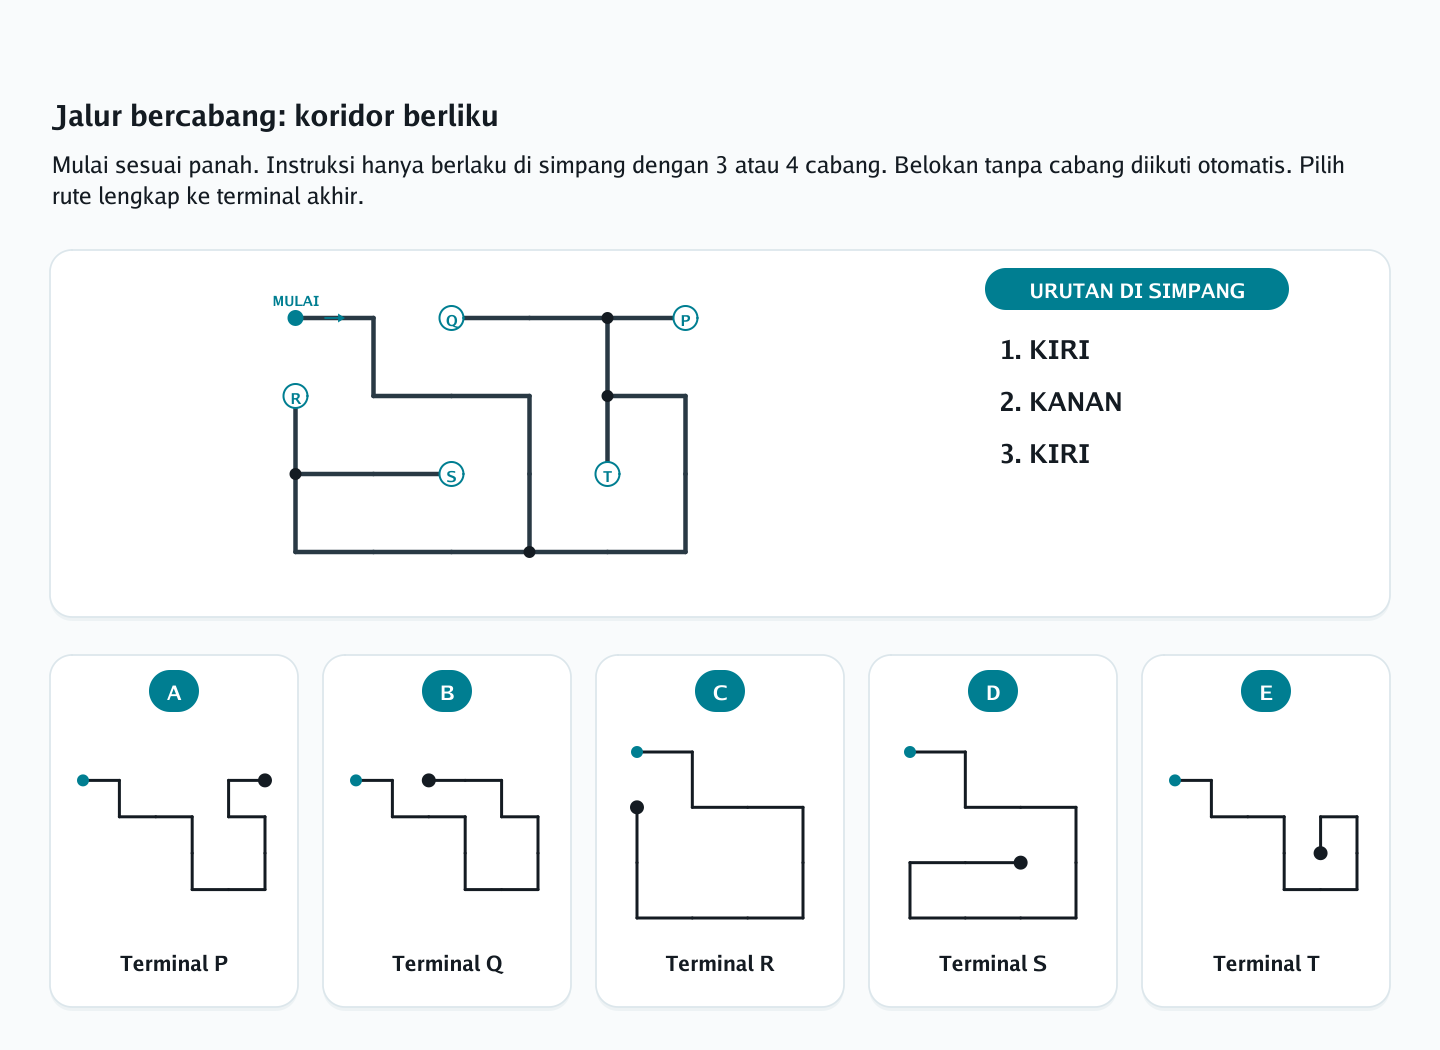Click instruction step 3. KIRI
The width and height of the screenshot is (1440, 1050).
click(1045, 454)
